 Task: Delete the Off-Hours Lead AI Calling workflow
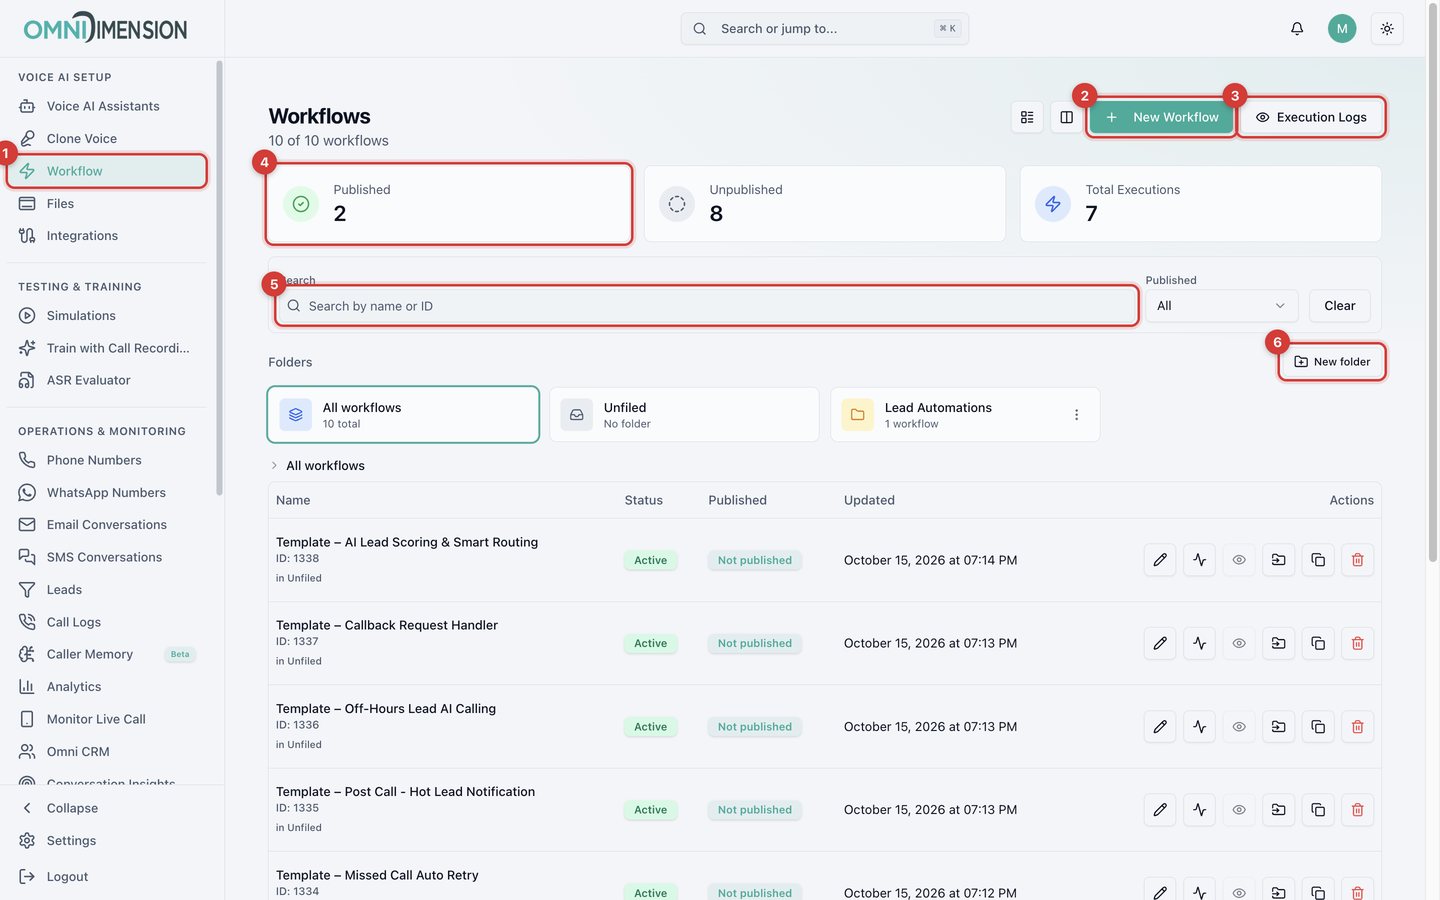click(x=1358, y=727)
